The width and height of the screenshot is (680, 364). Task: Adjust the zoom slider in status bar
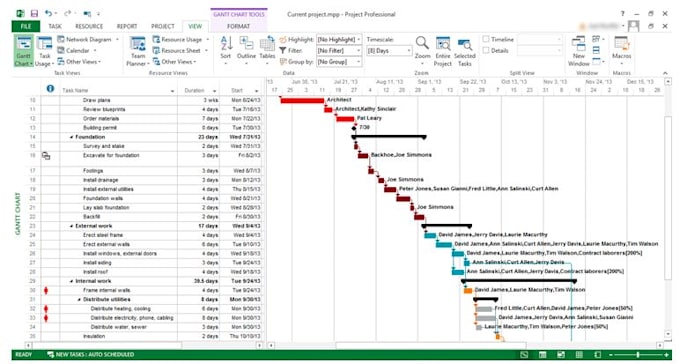[x=638, y=355]
